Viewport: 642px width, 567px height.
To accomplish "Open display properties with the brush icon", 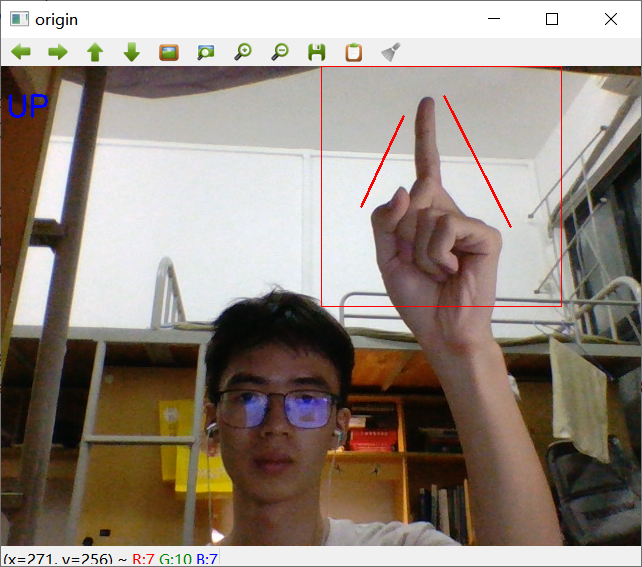I will (x=391, y=52).
